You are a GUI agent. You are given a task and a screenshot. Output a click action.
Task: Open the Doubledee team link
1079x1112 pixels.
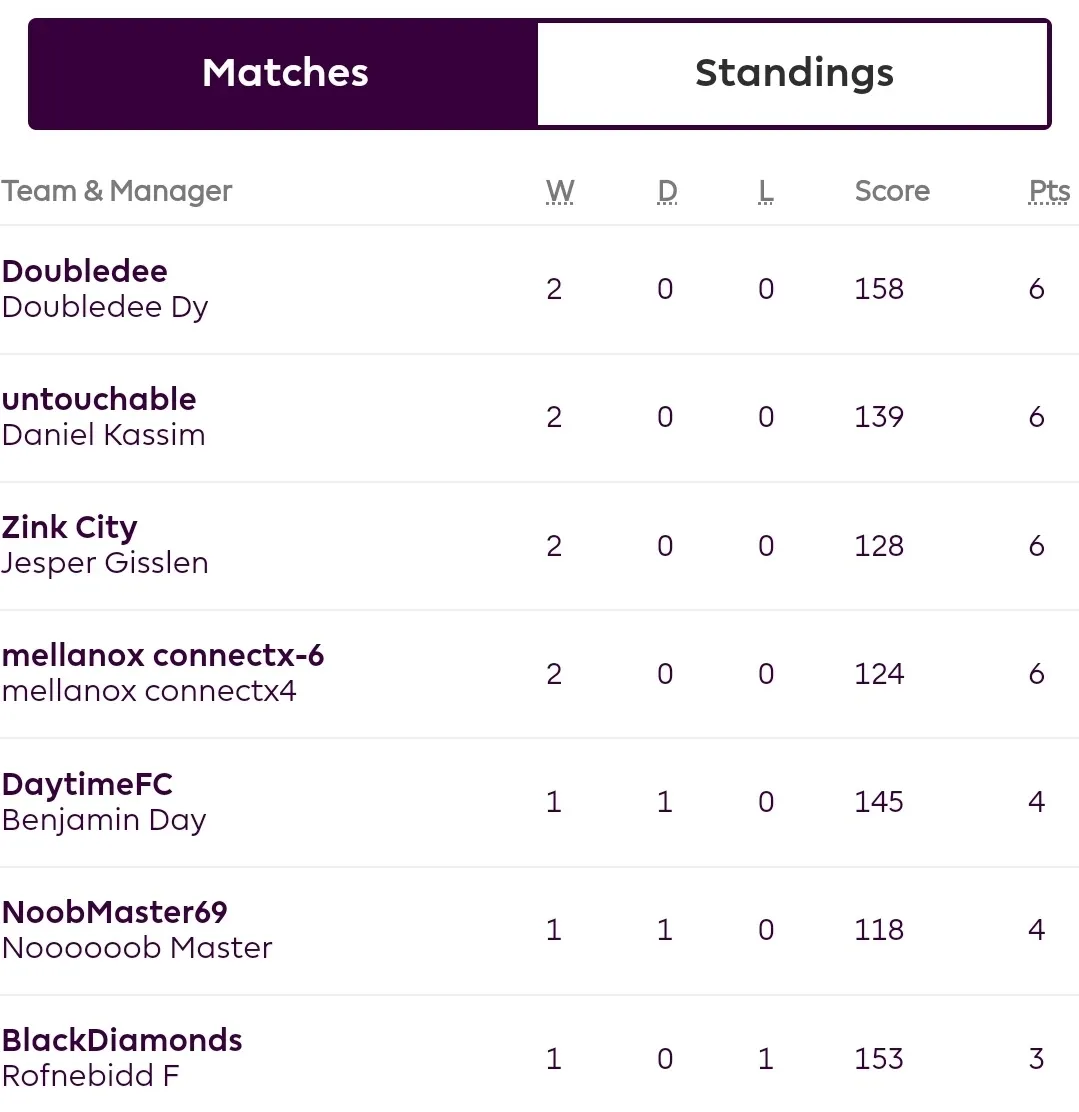pos(85,271)
